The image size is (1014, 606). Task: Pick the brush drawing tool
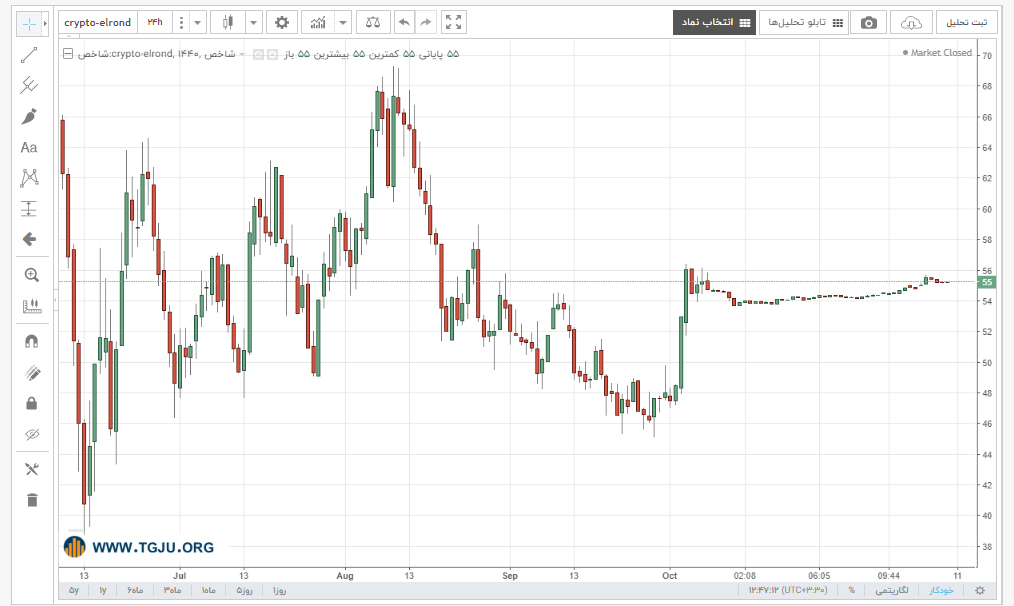(x=29, y=116)
